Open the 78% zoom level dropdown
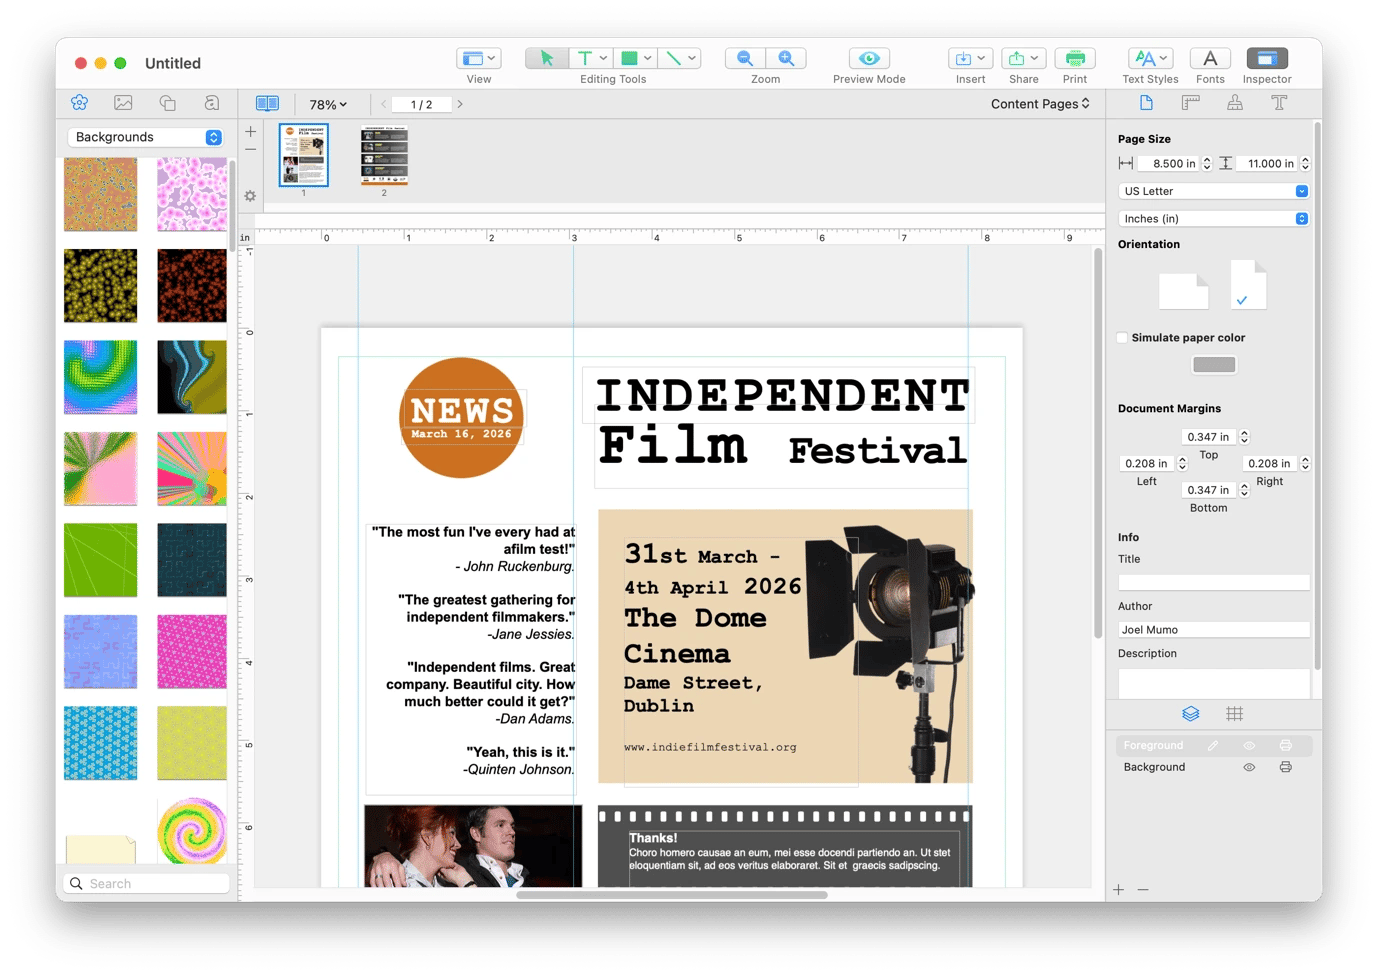The width and height of the screenshot is (1378, 975). coord(328,104)
